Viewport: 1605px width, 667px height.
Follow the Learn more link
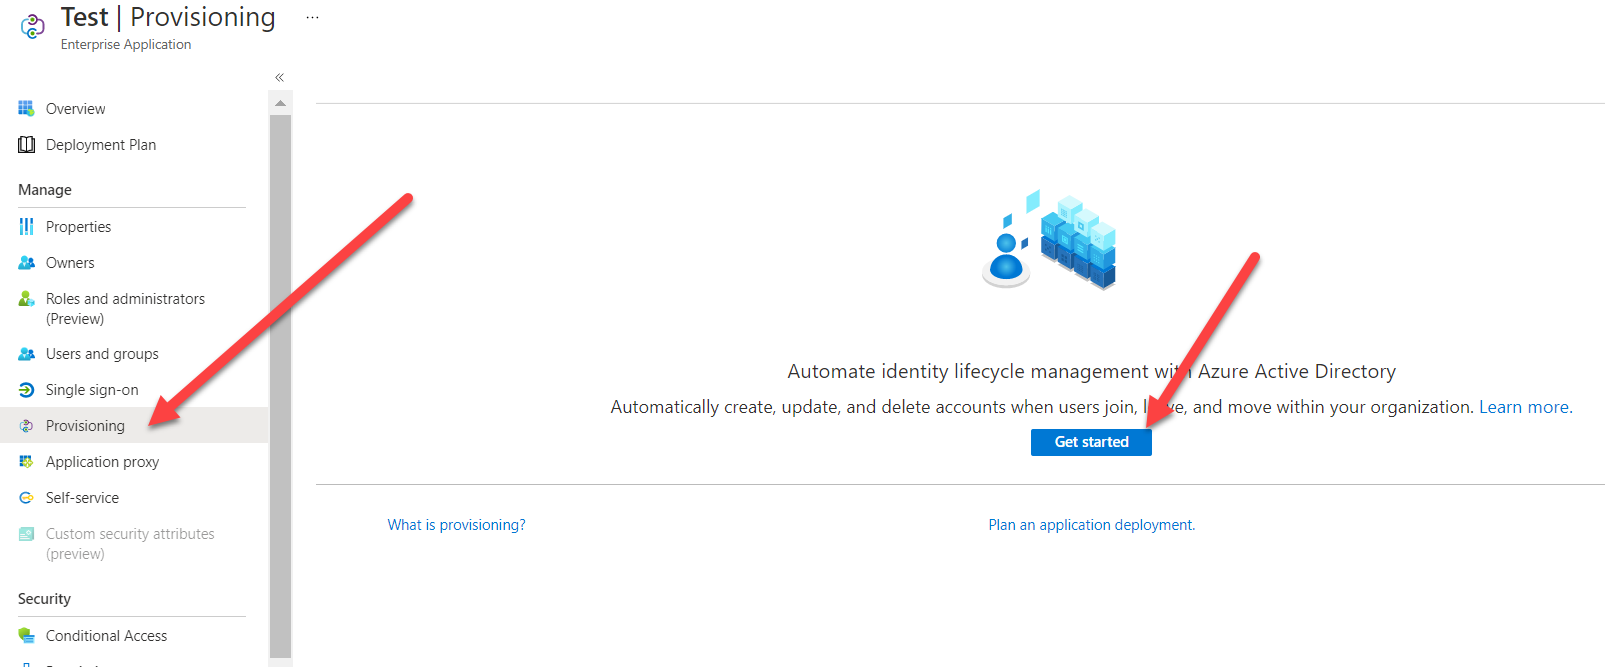click(1524, 407)
